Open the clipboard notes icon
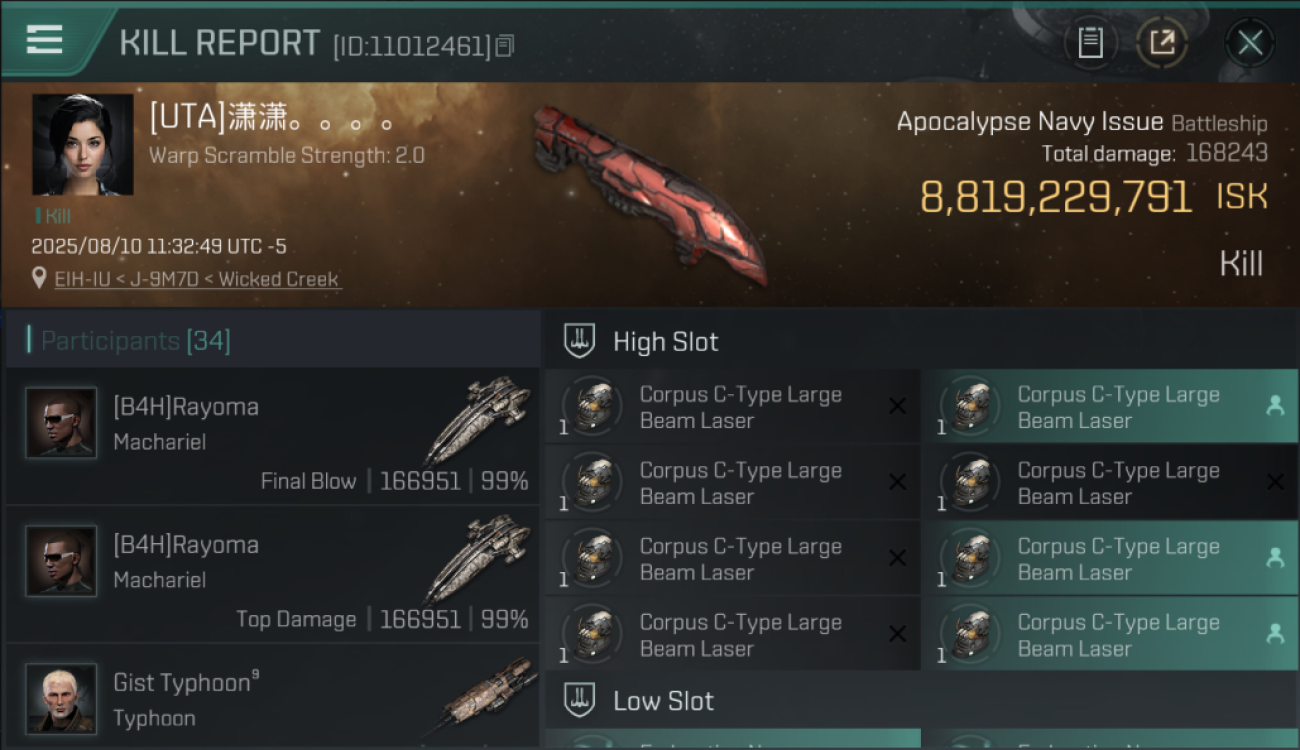The height and width of the screenshot is (750, 1300). click(x=1090, y=43)
